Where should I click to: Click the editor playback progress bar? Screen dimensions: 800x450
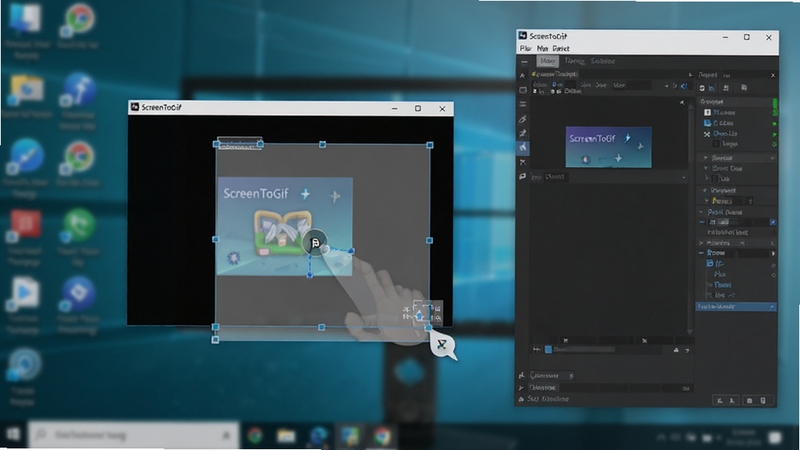(x=584, y=349)
